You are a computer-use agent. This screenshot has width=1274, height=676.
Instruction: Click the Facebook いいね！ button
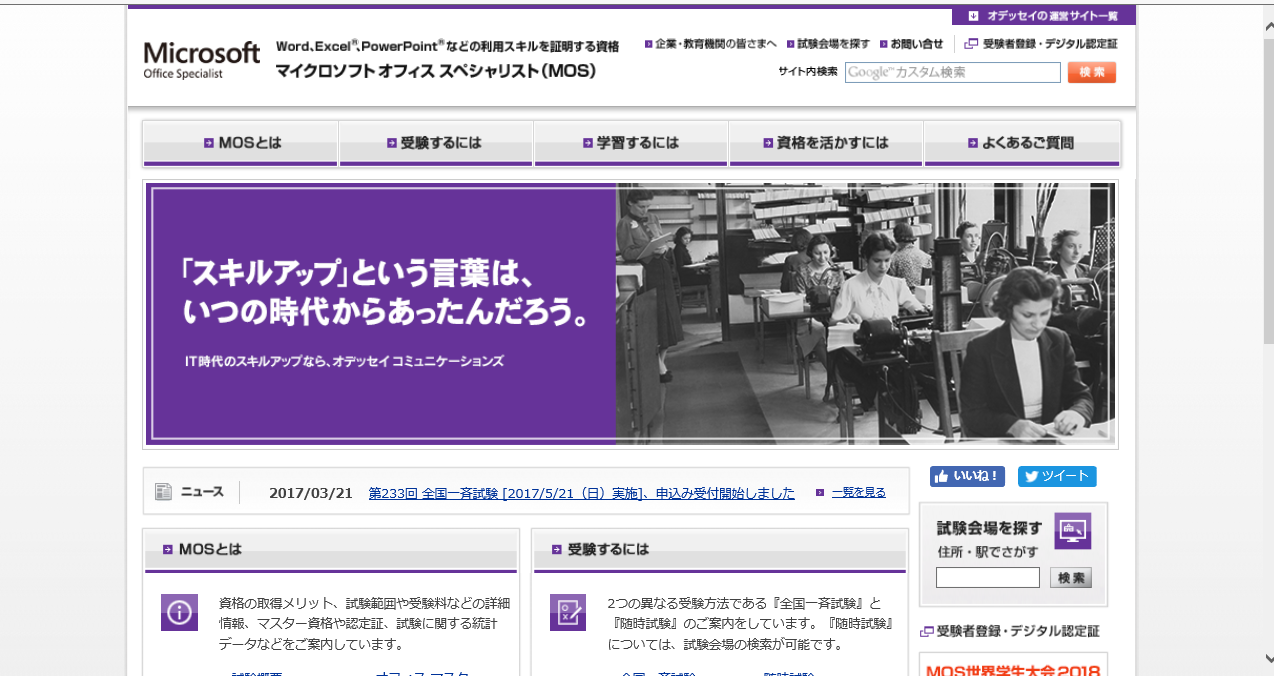coord(967,477)
